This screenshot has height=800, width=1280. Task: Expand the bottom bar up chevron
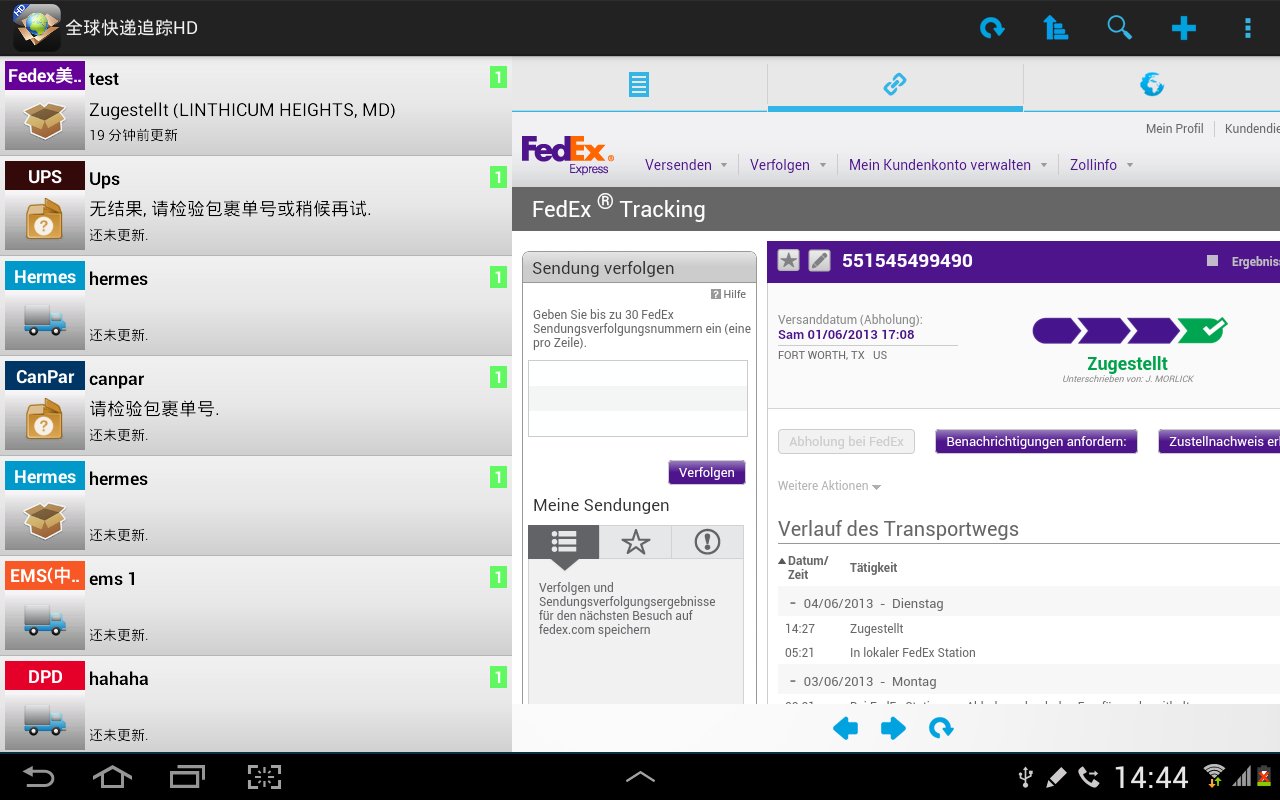[x=640, y=776]
